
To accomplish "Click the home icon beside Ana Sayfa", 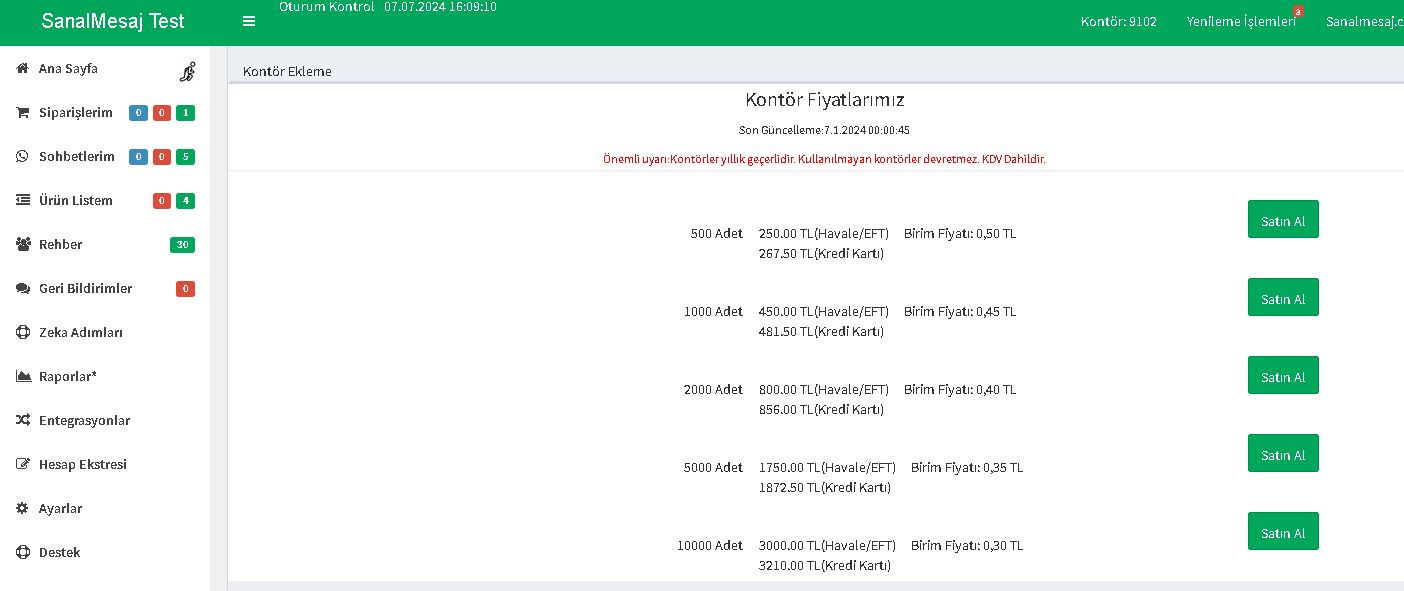I will click(22, 69).
